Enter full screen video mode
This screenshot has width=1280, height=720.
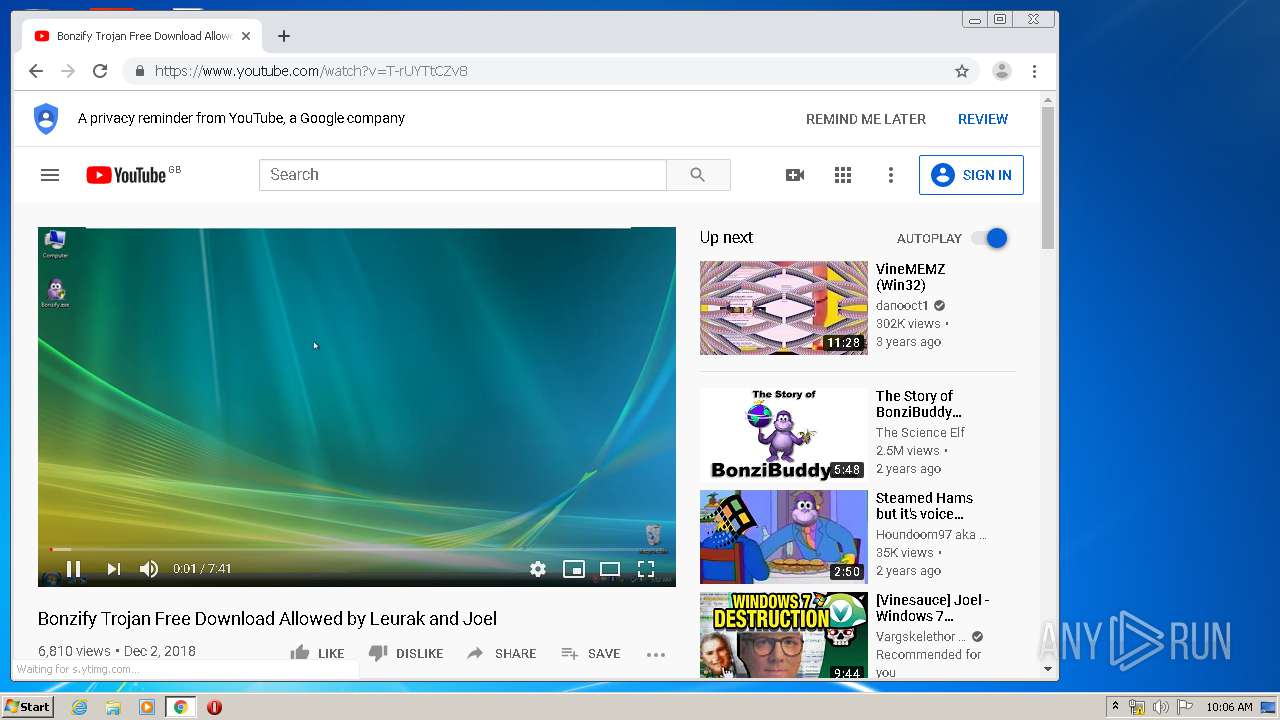tap(646, 569)
